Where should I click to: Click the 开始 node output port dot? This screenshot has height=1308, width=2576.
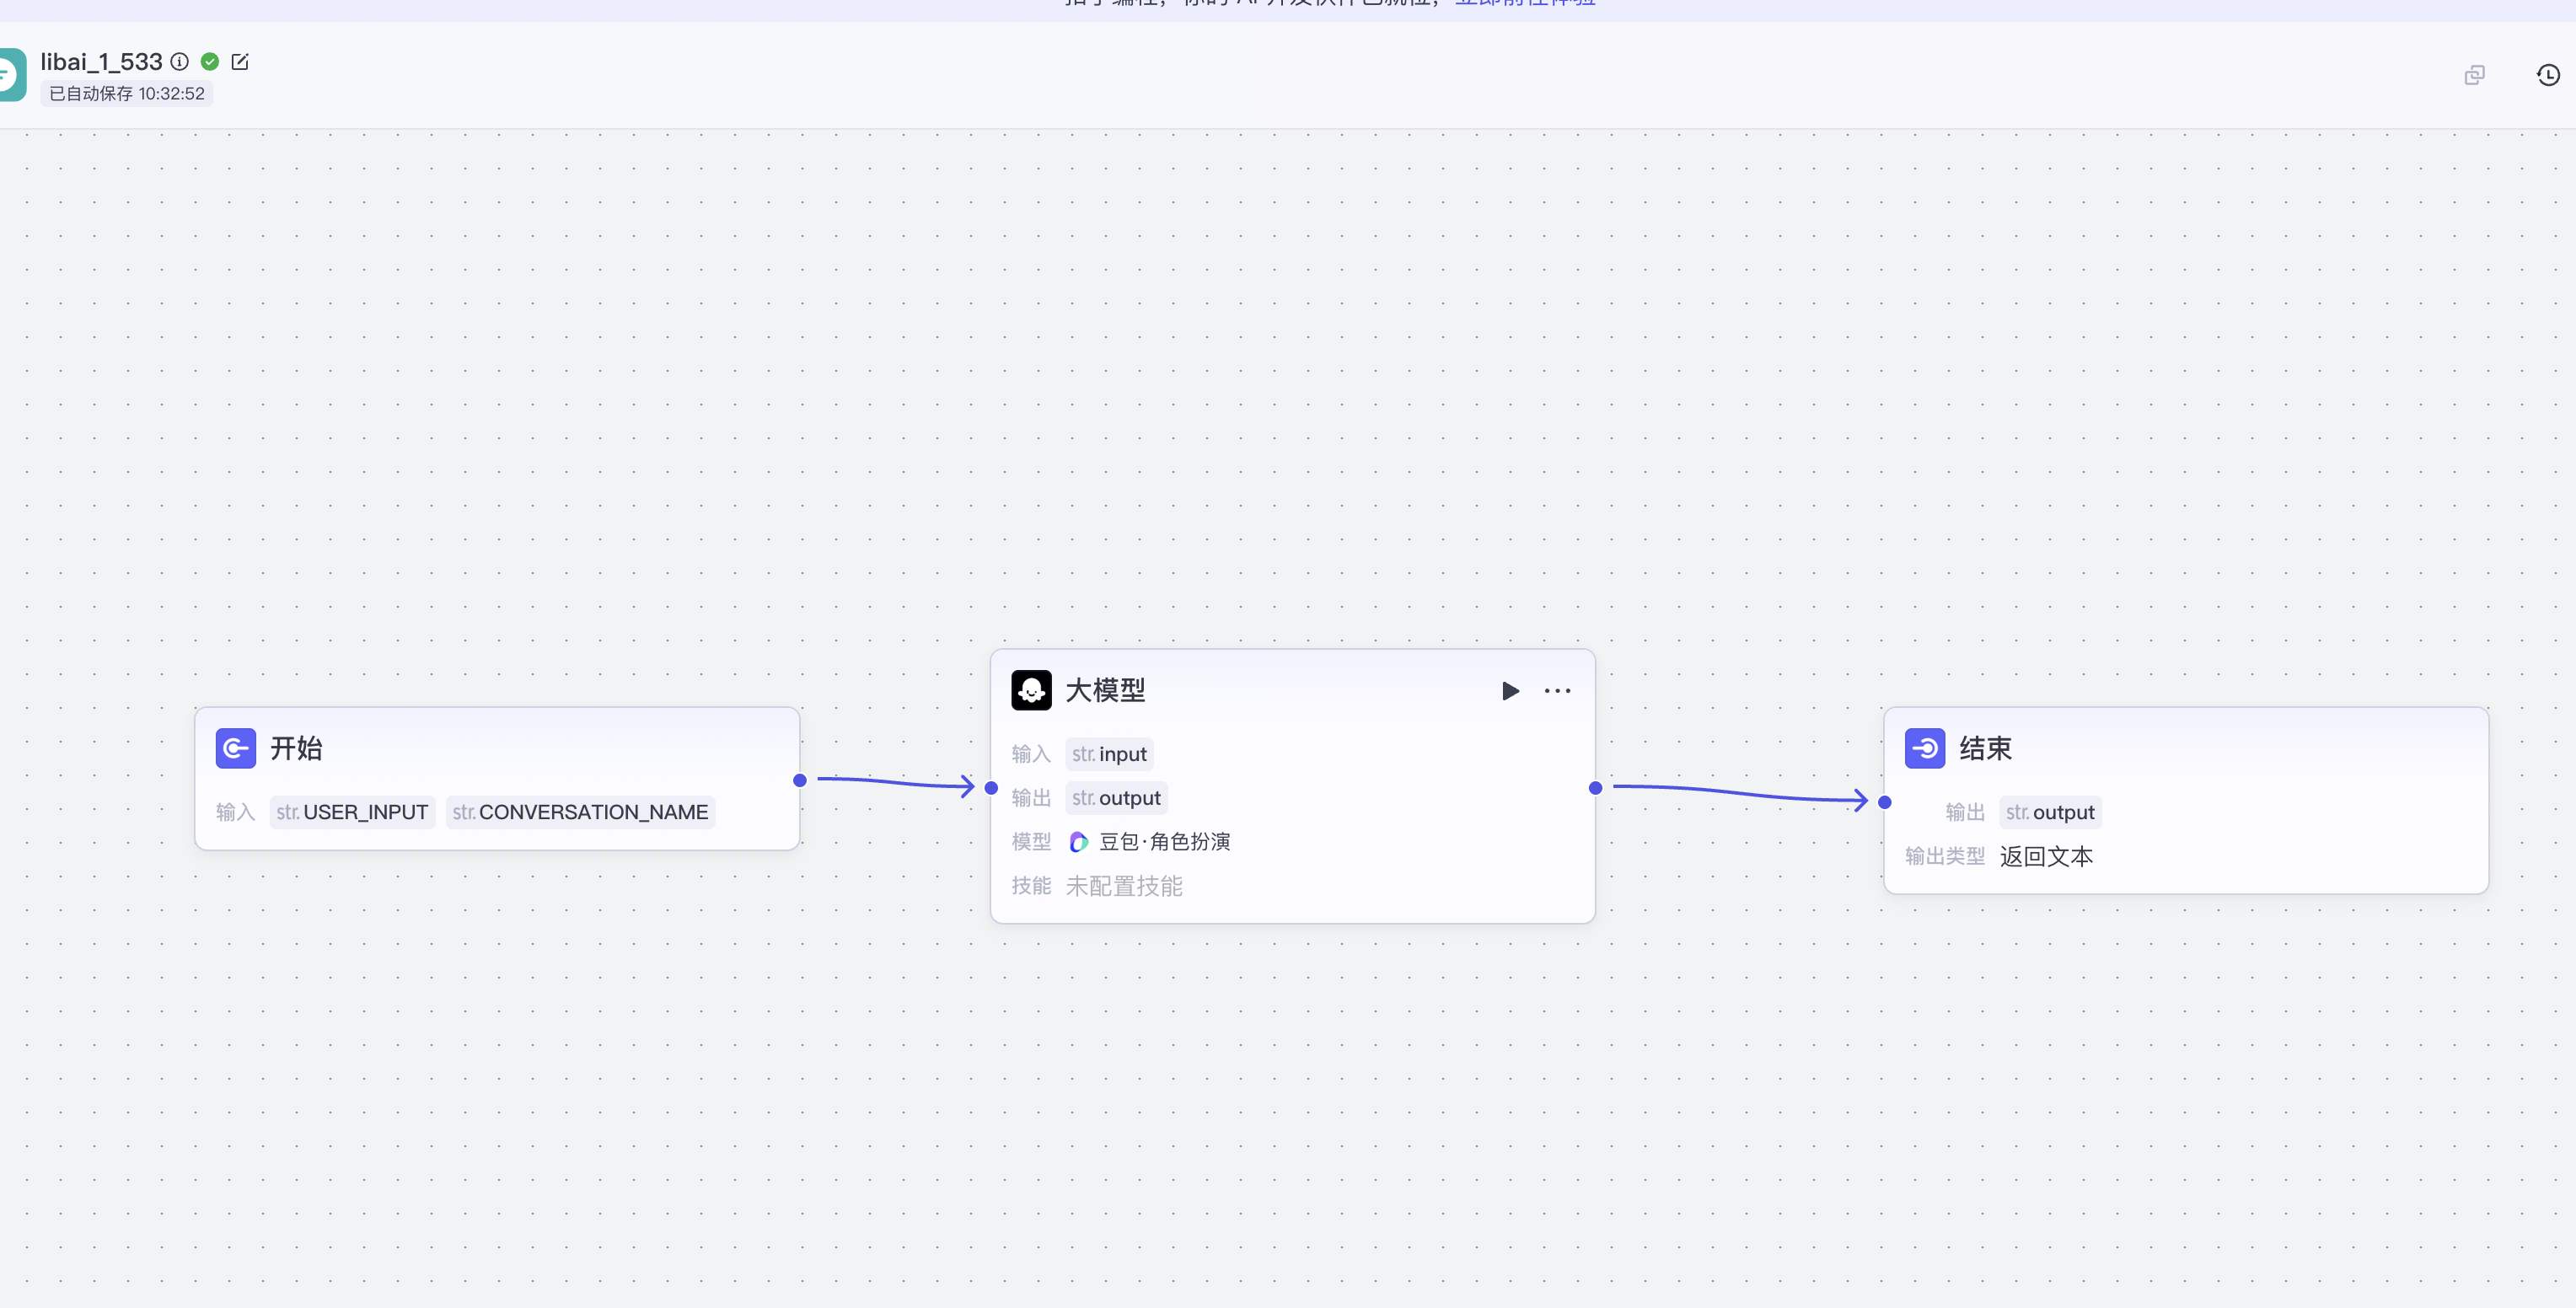800,780
